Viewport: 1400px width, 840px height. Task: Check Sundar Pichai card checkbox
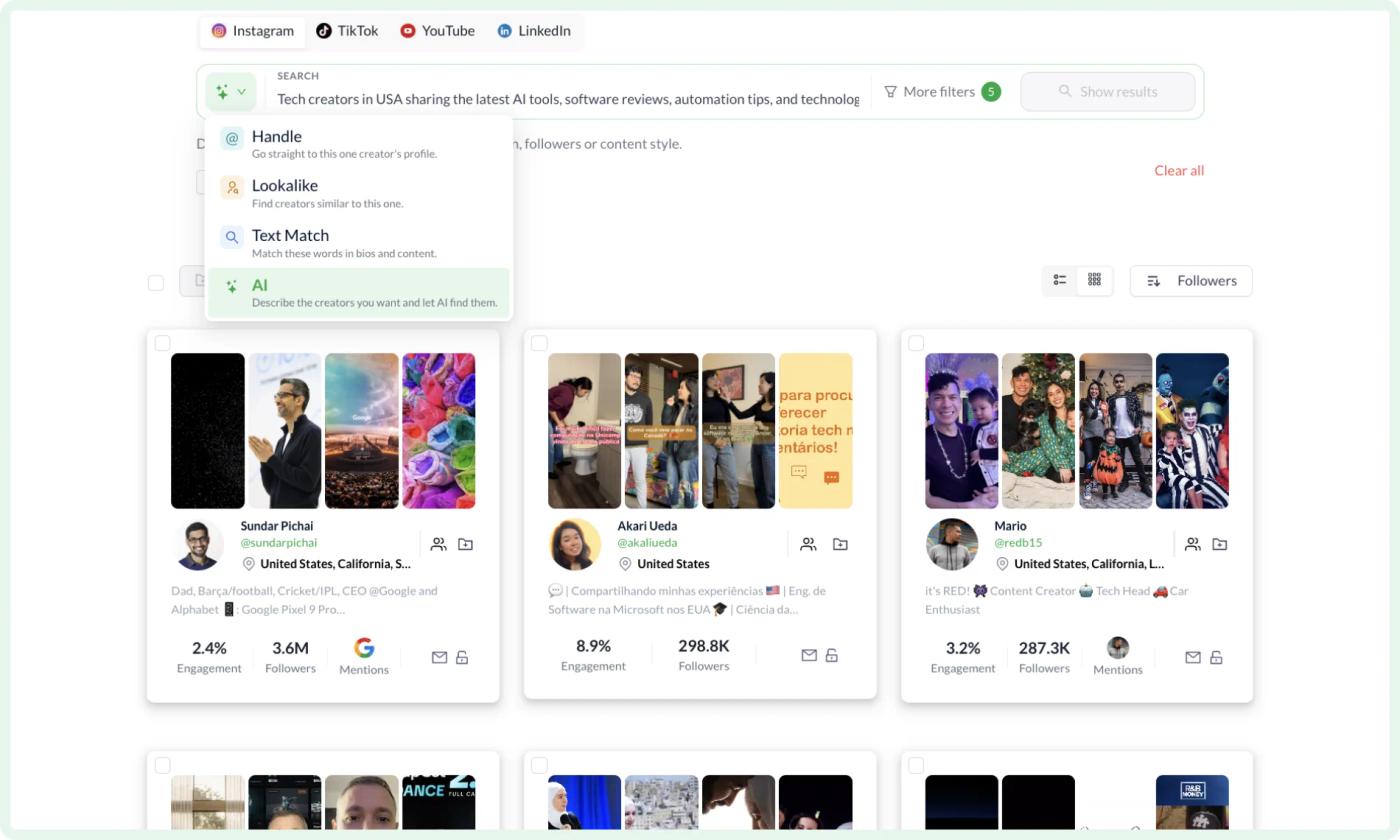coord(162,343)
